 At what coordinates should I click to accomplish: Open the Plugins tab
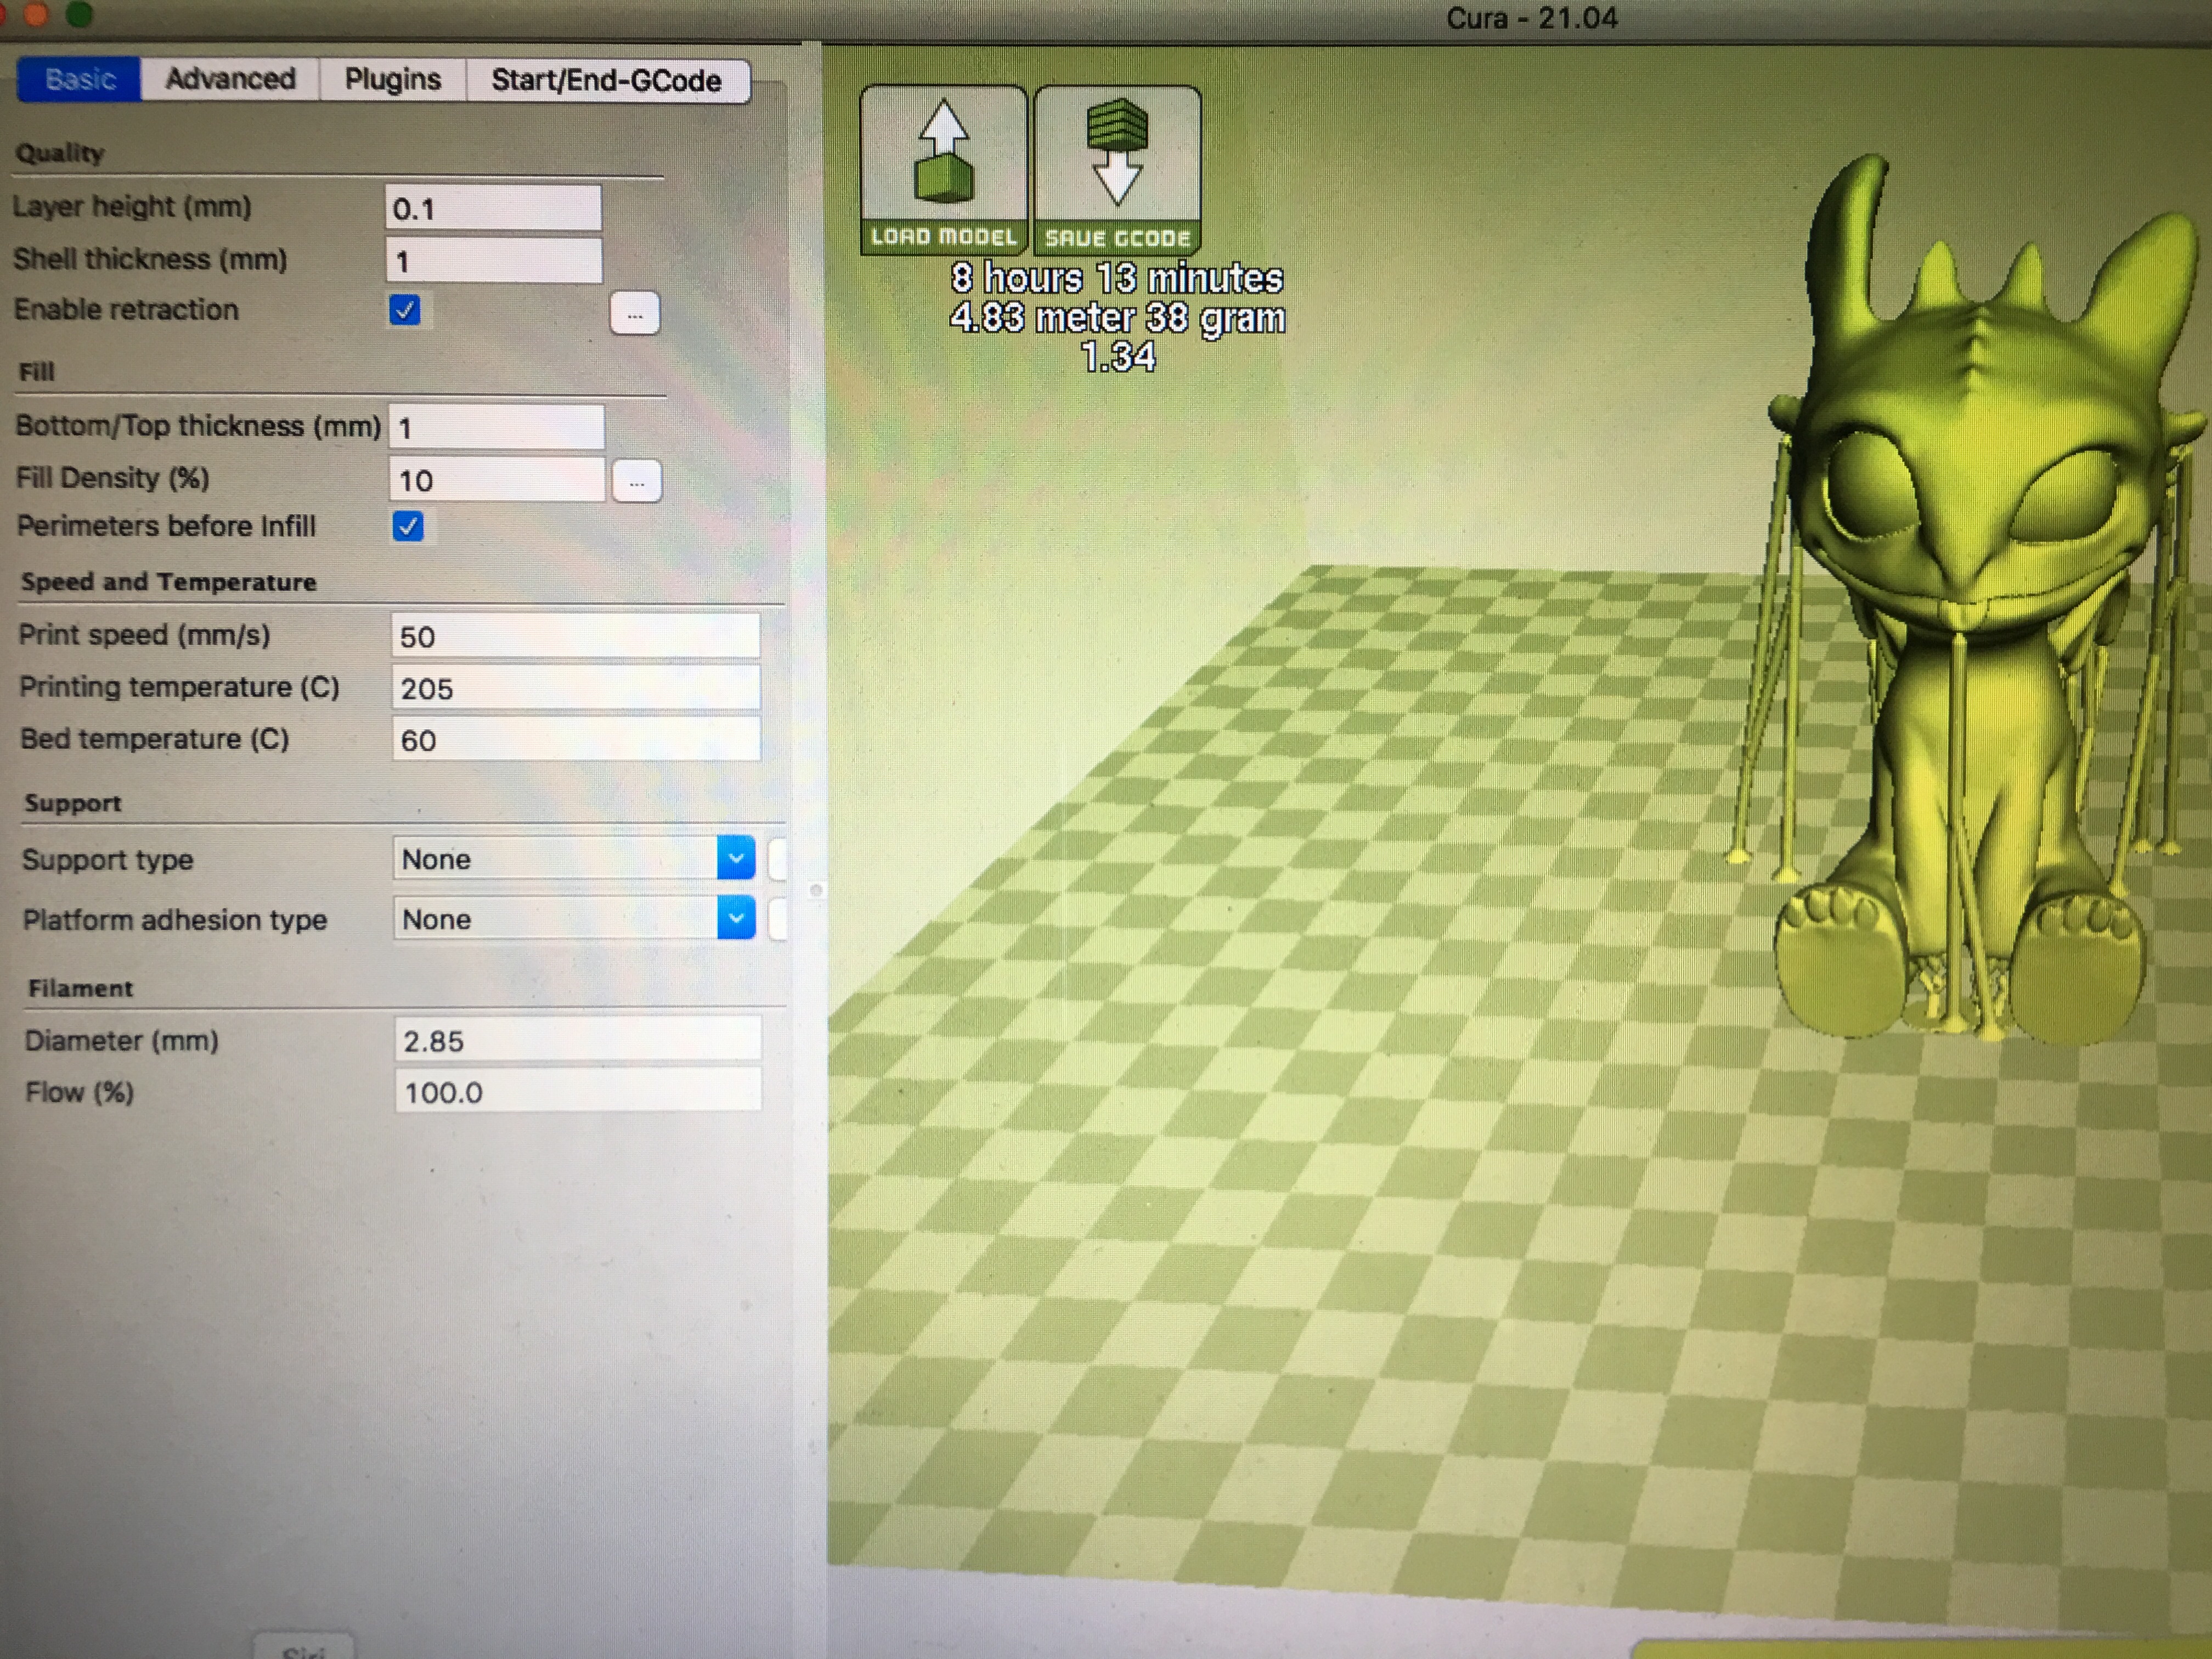click(x=392, y=79)
